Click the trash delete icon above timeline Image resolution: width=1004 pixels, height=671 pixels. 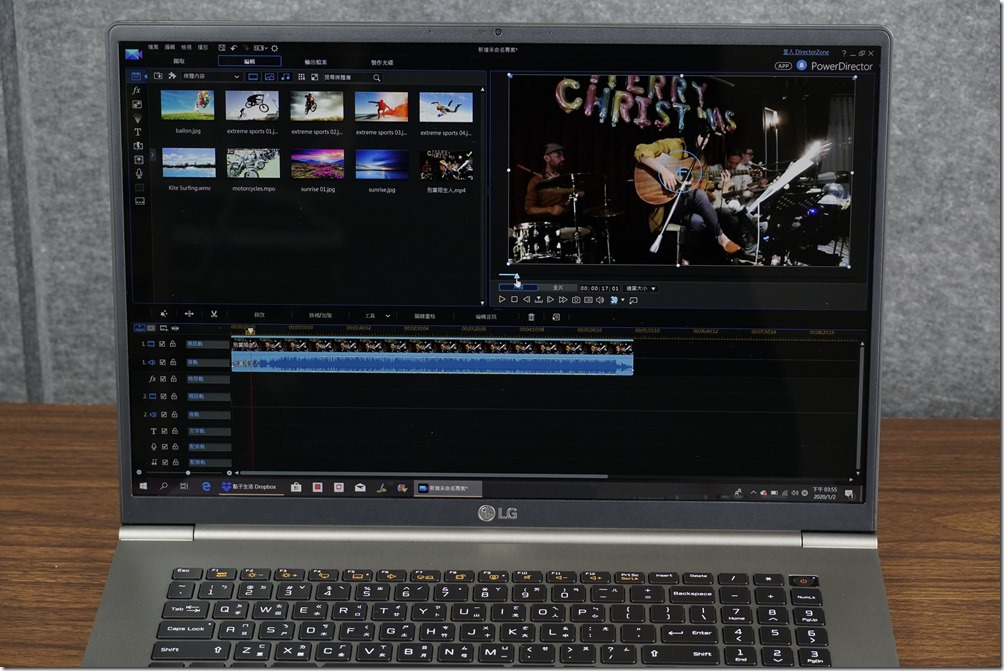pyautogui.click(x=531, y=316)
